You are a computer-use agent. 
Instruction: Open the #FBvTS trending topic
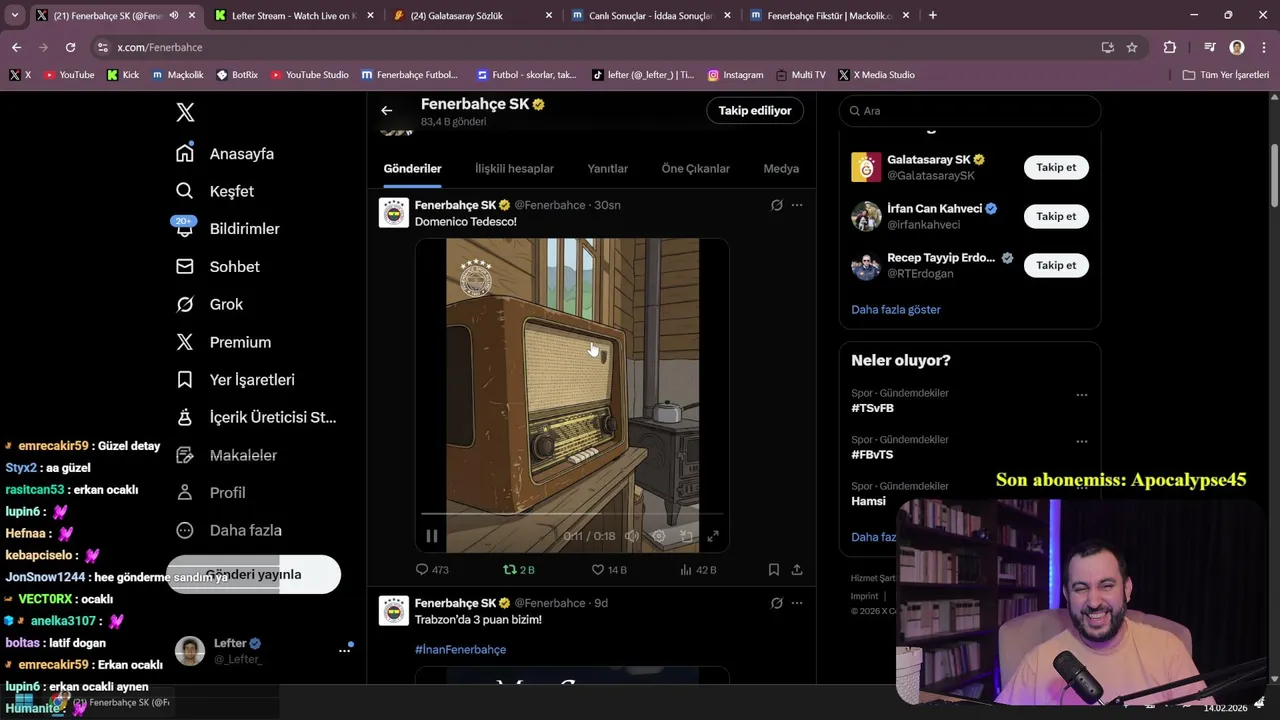coord(872,454)
